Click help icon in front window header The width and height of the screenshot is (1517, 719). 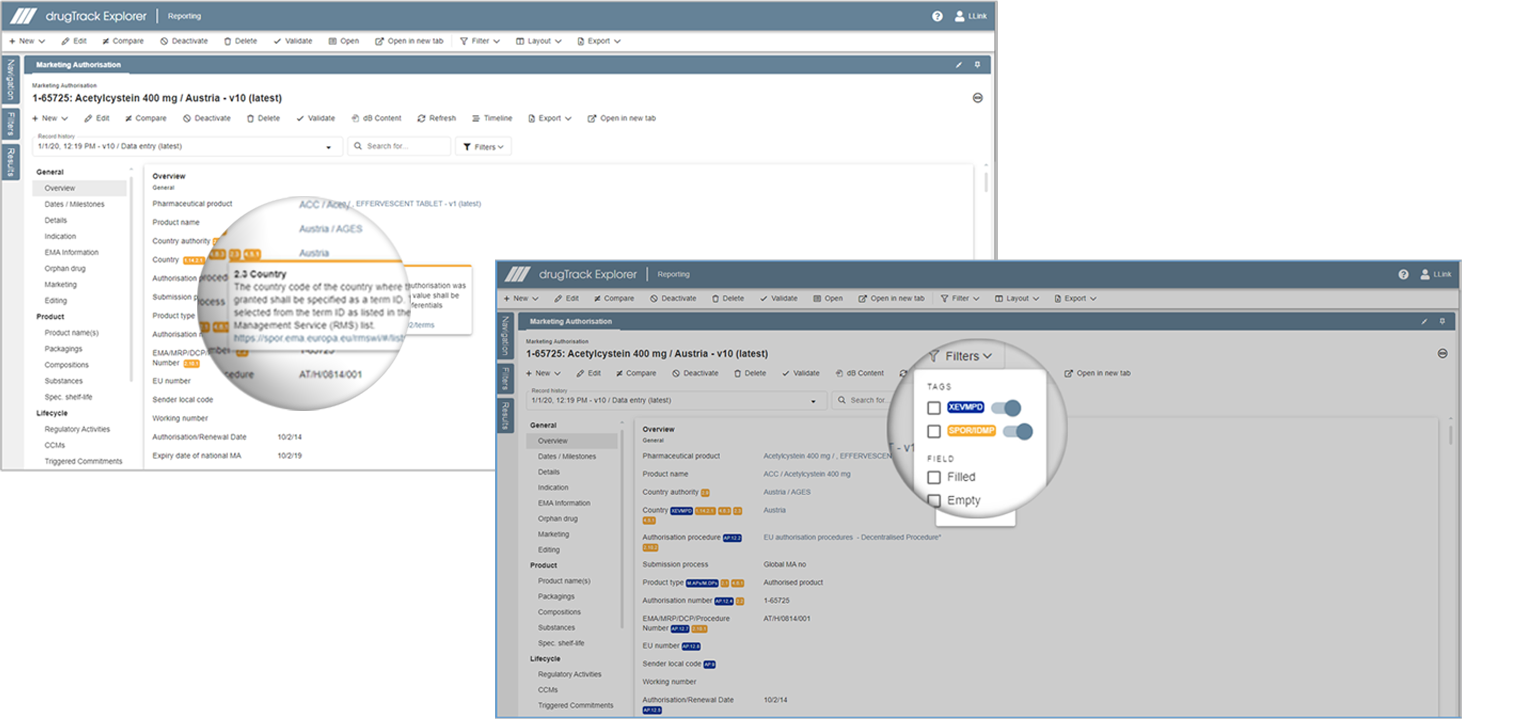coord(1403,274)
